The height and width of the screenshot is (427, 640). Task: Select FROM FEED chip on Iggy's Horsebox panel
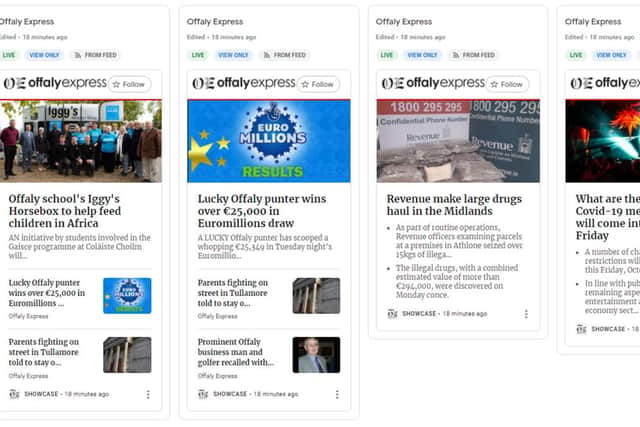[95, 55]
